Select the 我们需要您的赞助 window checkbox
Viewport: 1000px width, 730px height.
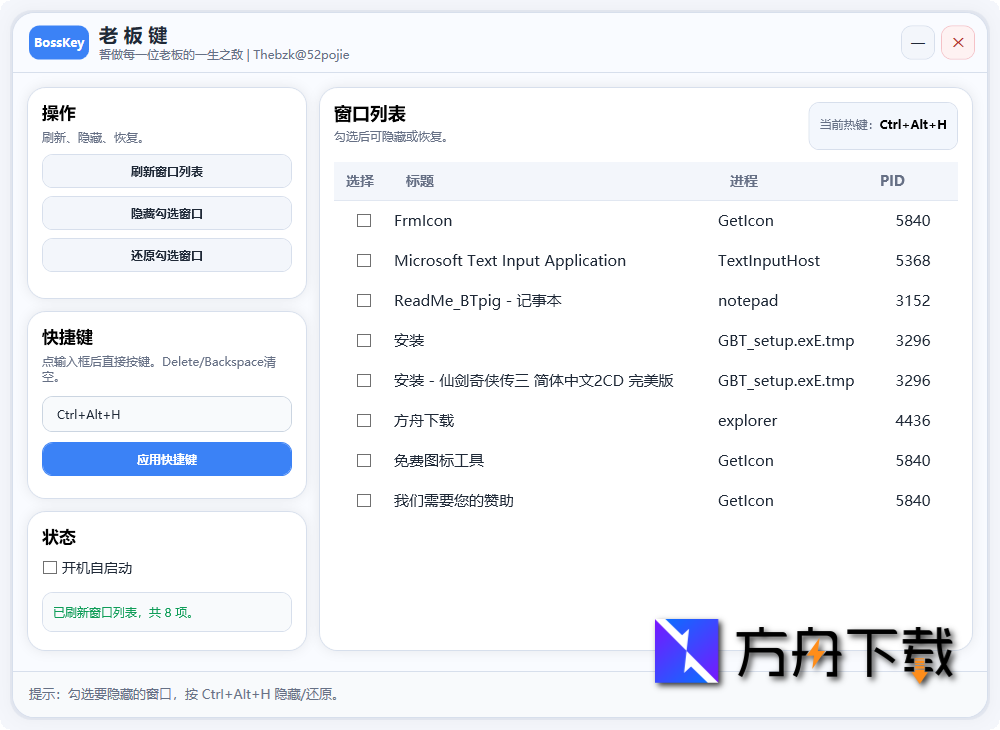click(x=363, y=500)
